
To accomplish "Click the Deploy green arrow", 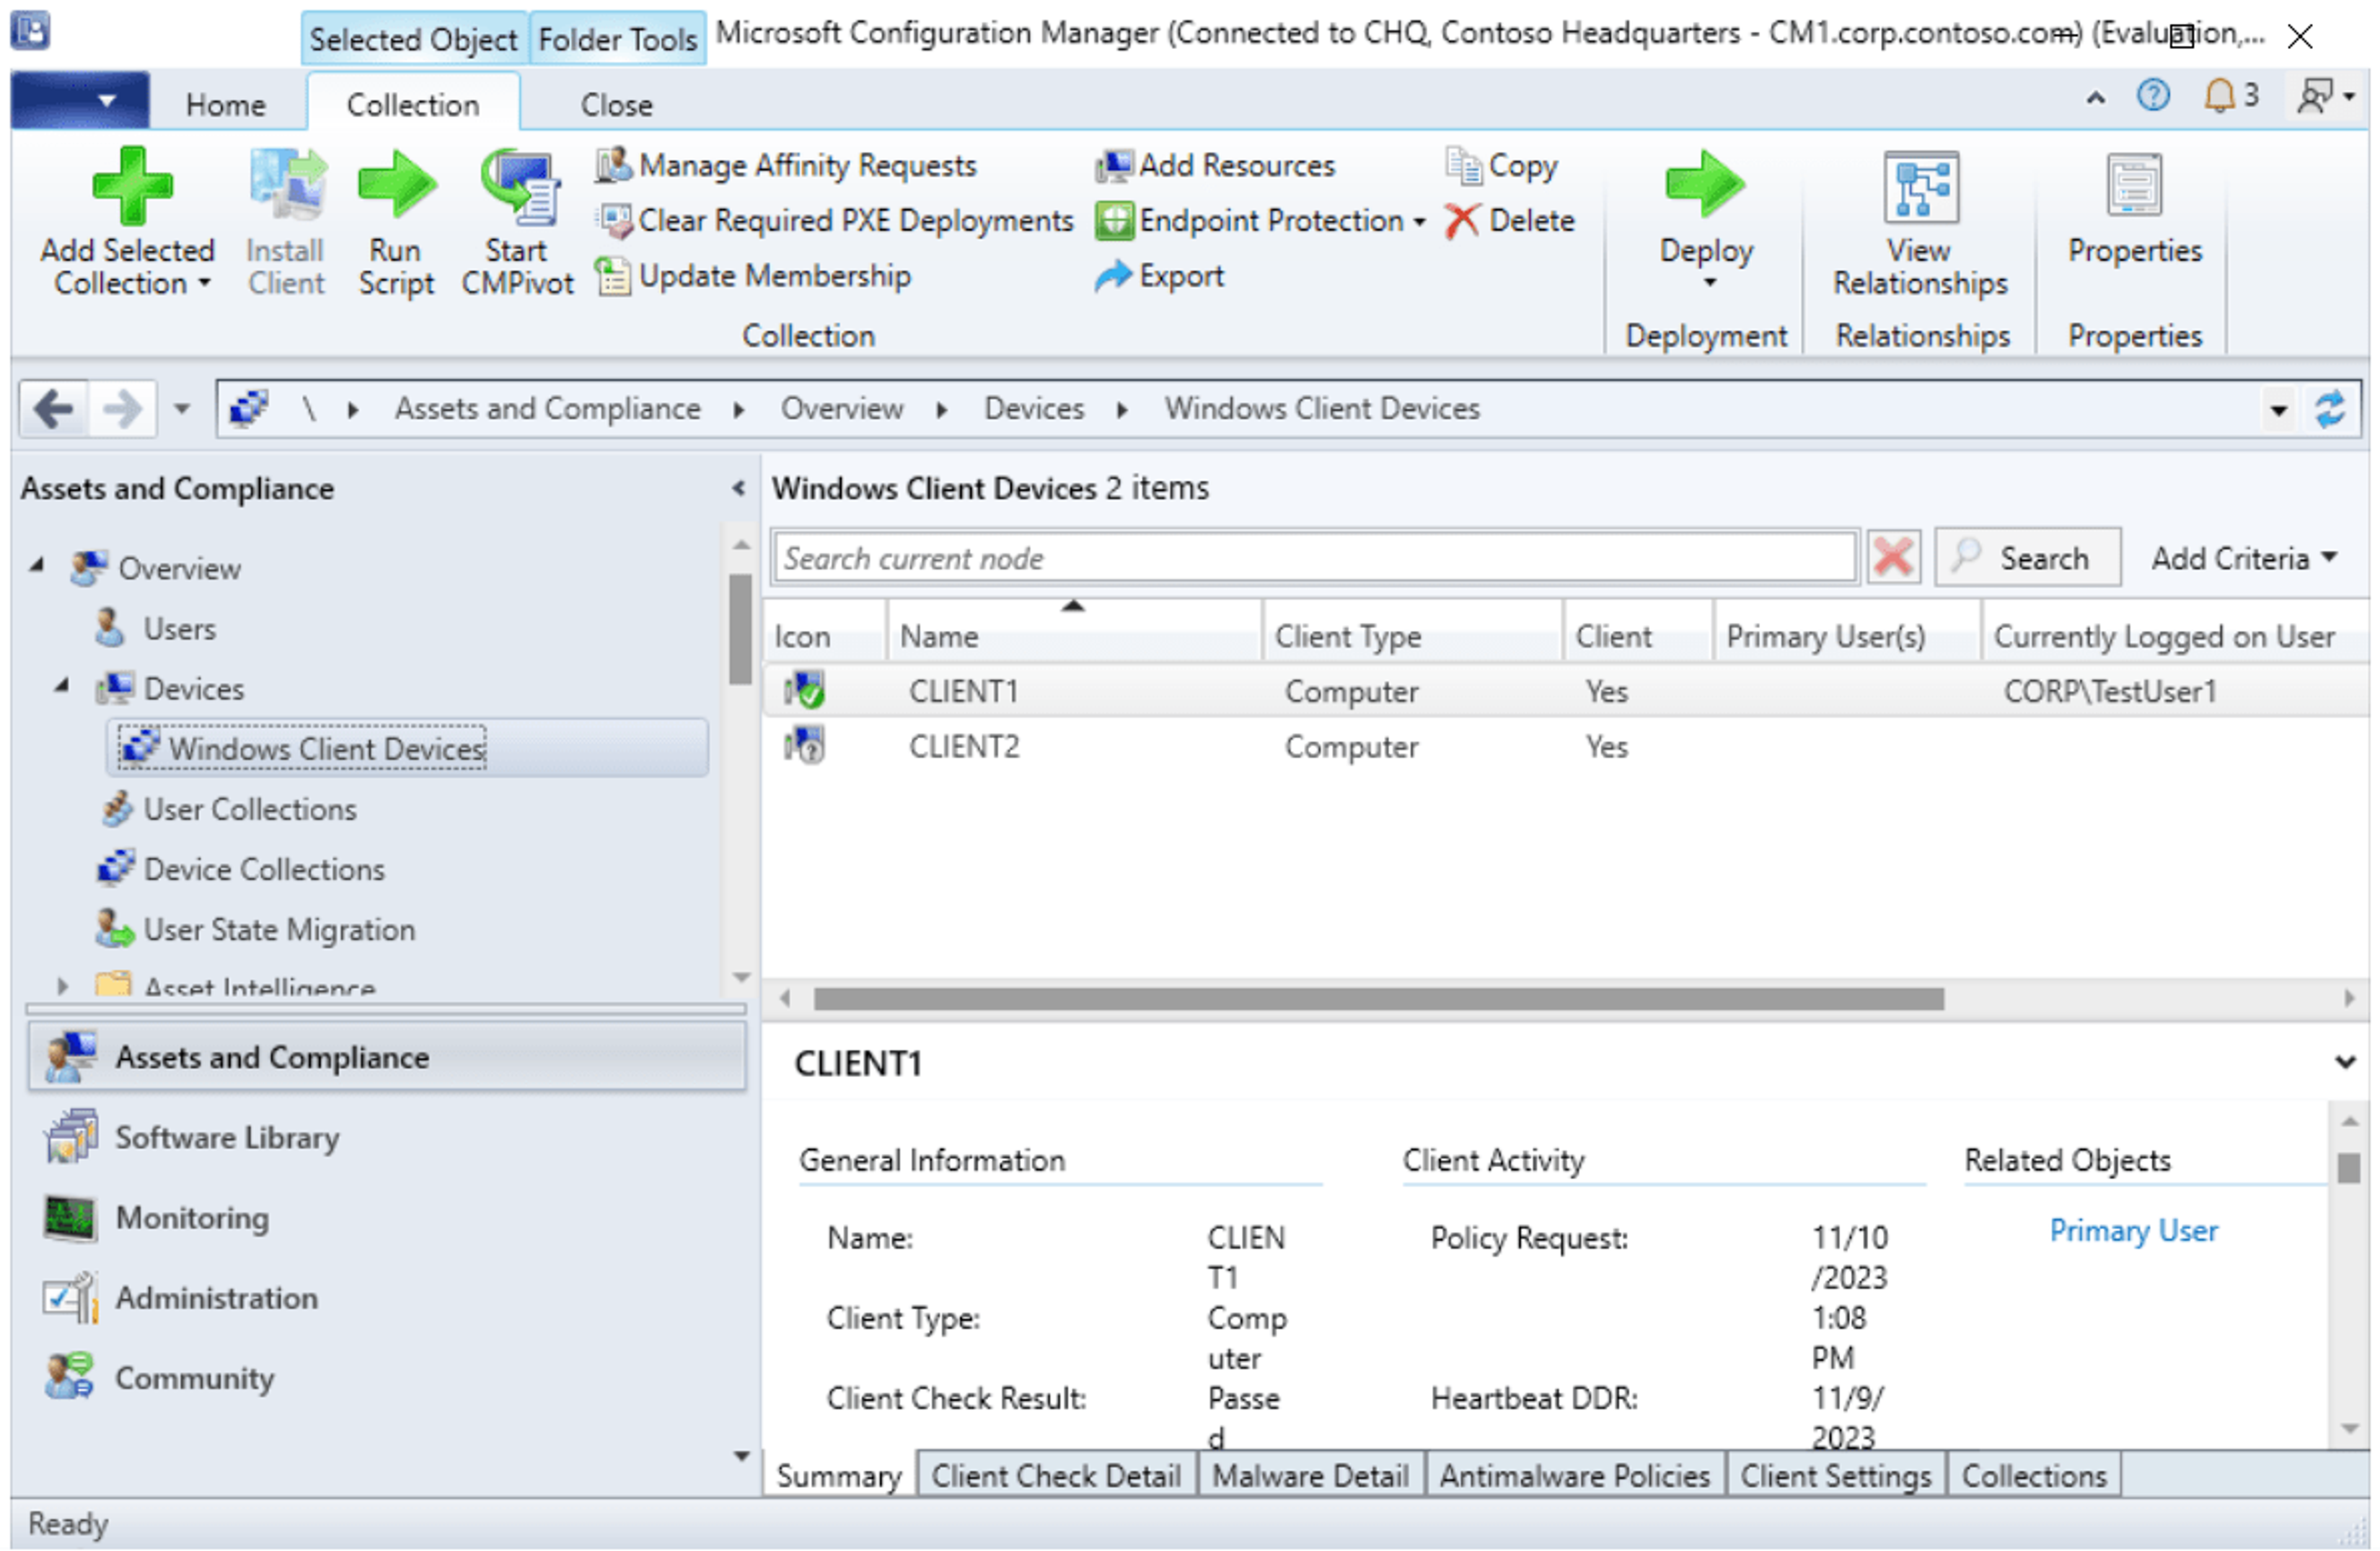I will tap(1707, 185).
